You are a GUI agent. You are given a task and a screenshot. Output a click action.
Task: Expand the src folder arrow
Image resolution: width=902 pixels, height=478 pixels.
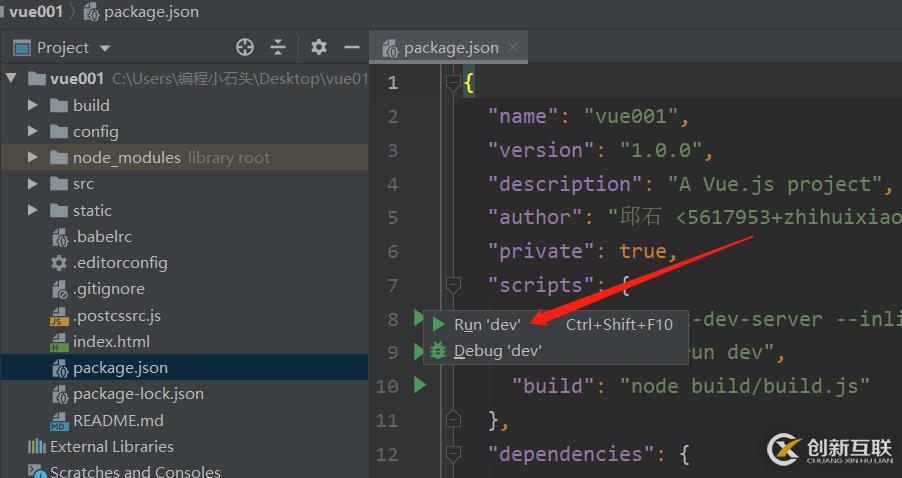(x=33, y=184)
